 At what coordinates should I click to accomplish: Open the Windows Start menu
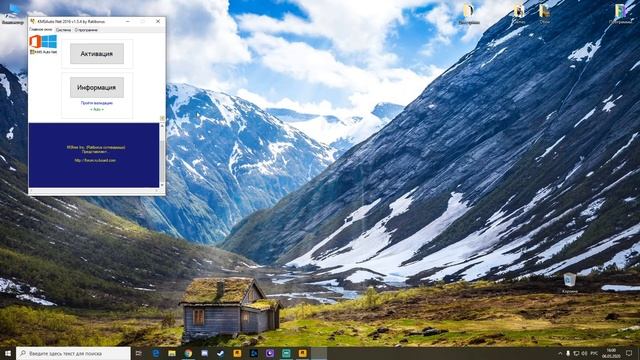[x=8, y=353]
